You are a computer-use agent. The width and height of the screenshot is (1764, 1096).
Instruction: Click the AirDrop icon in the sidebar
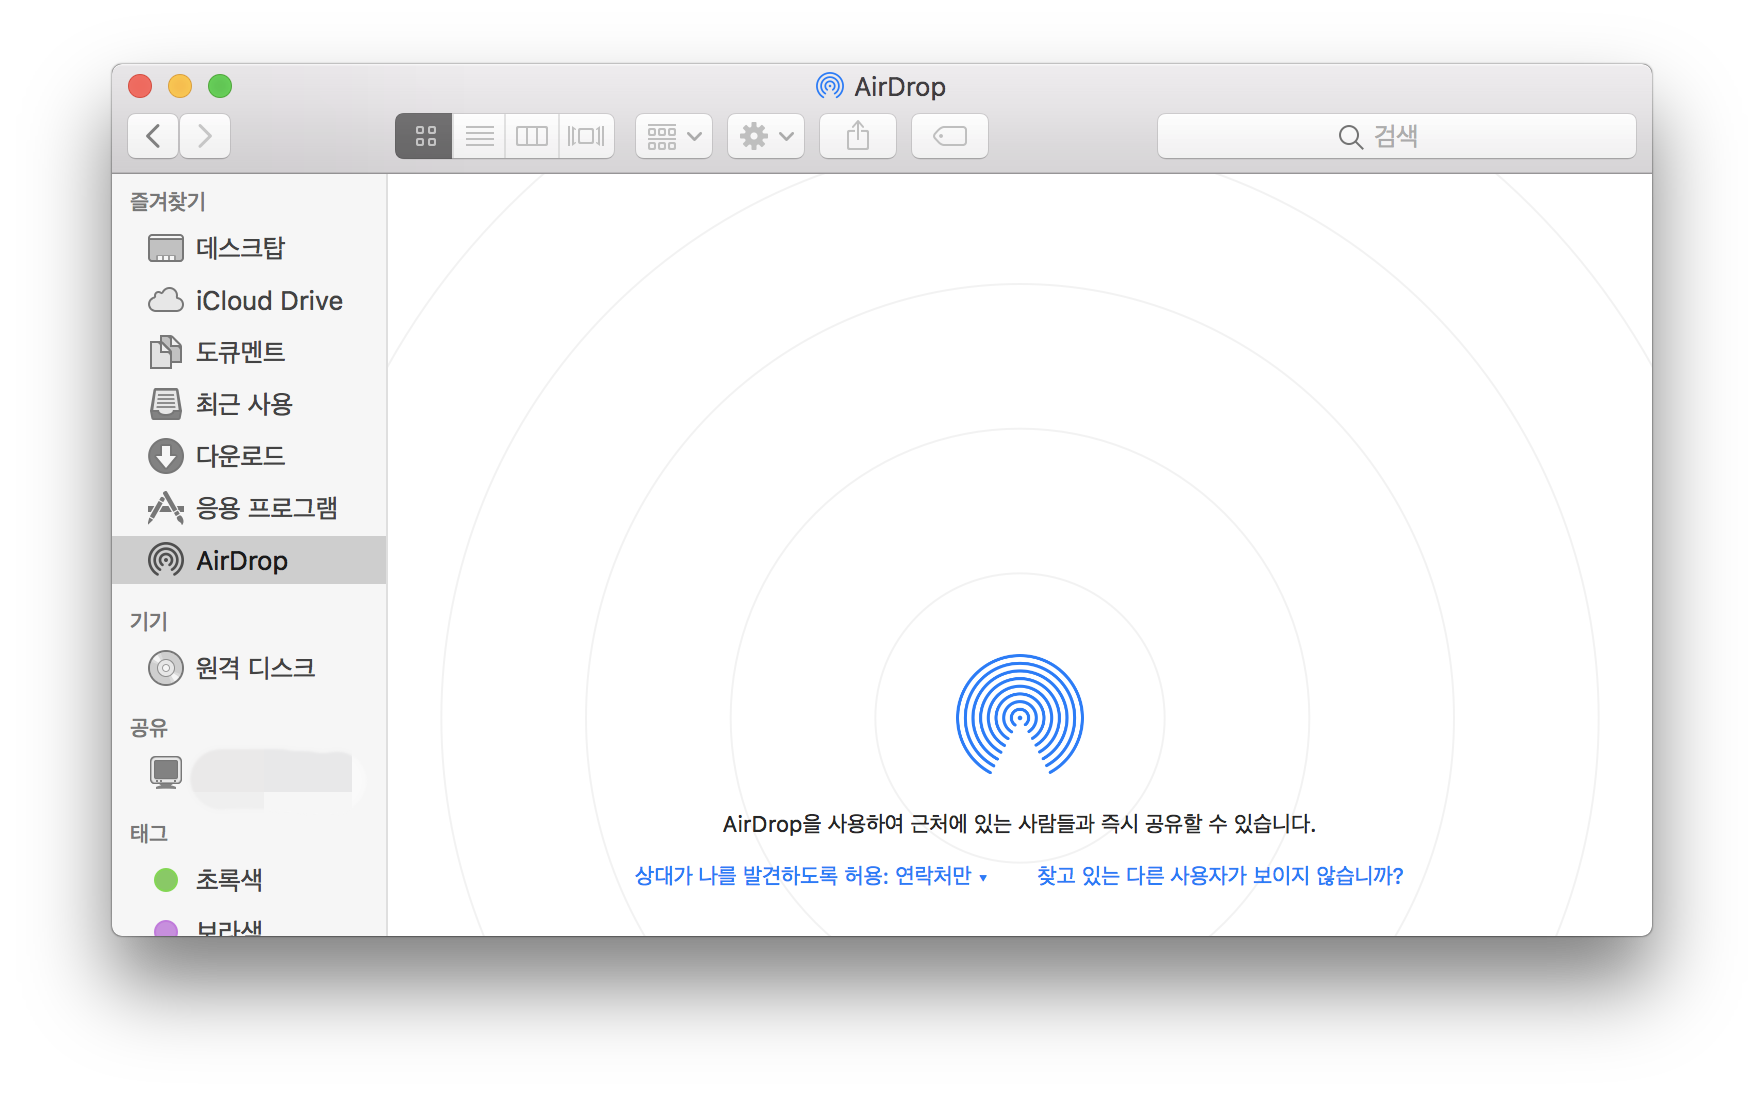pos(166,560)
